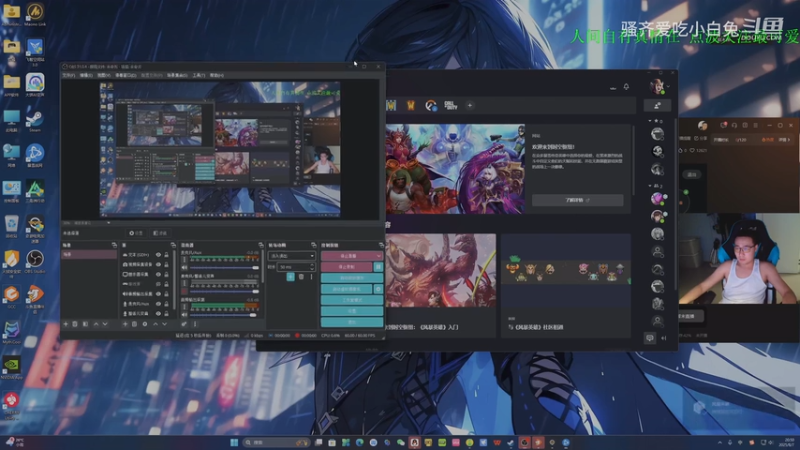Increase the transition duration with the stepper arrows
The width and height of the screenshot is (800, 450).
[312, 265]
